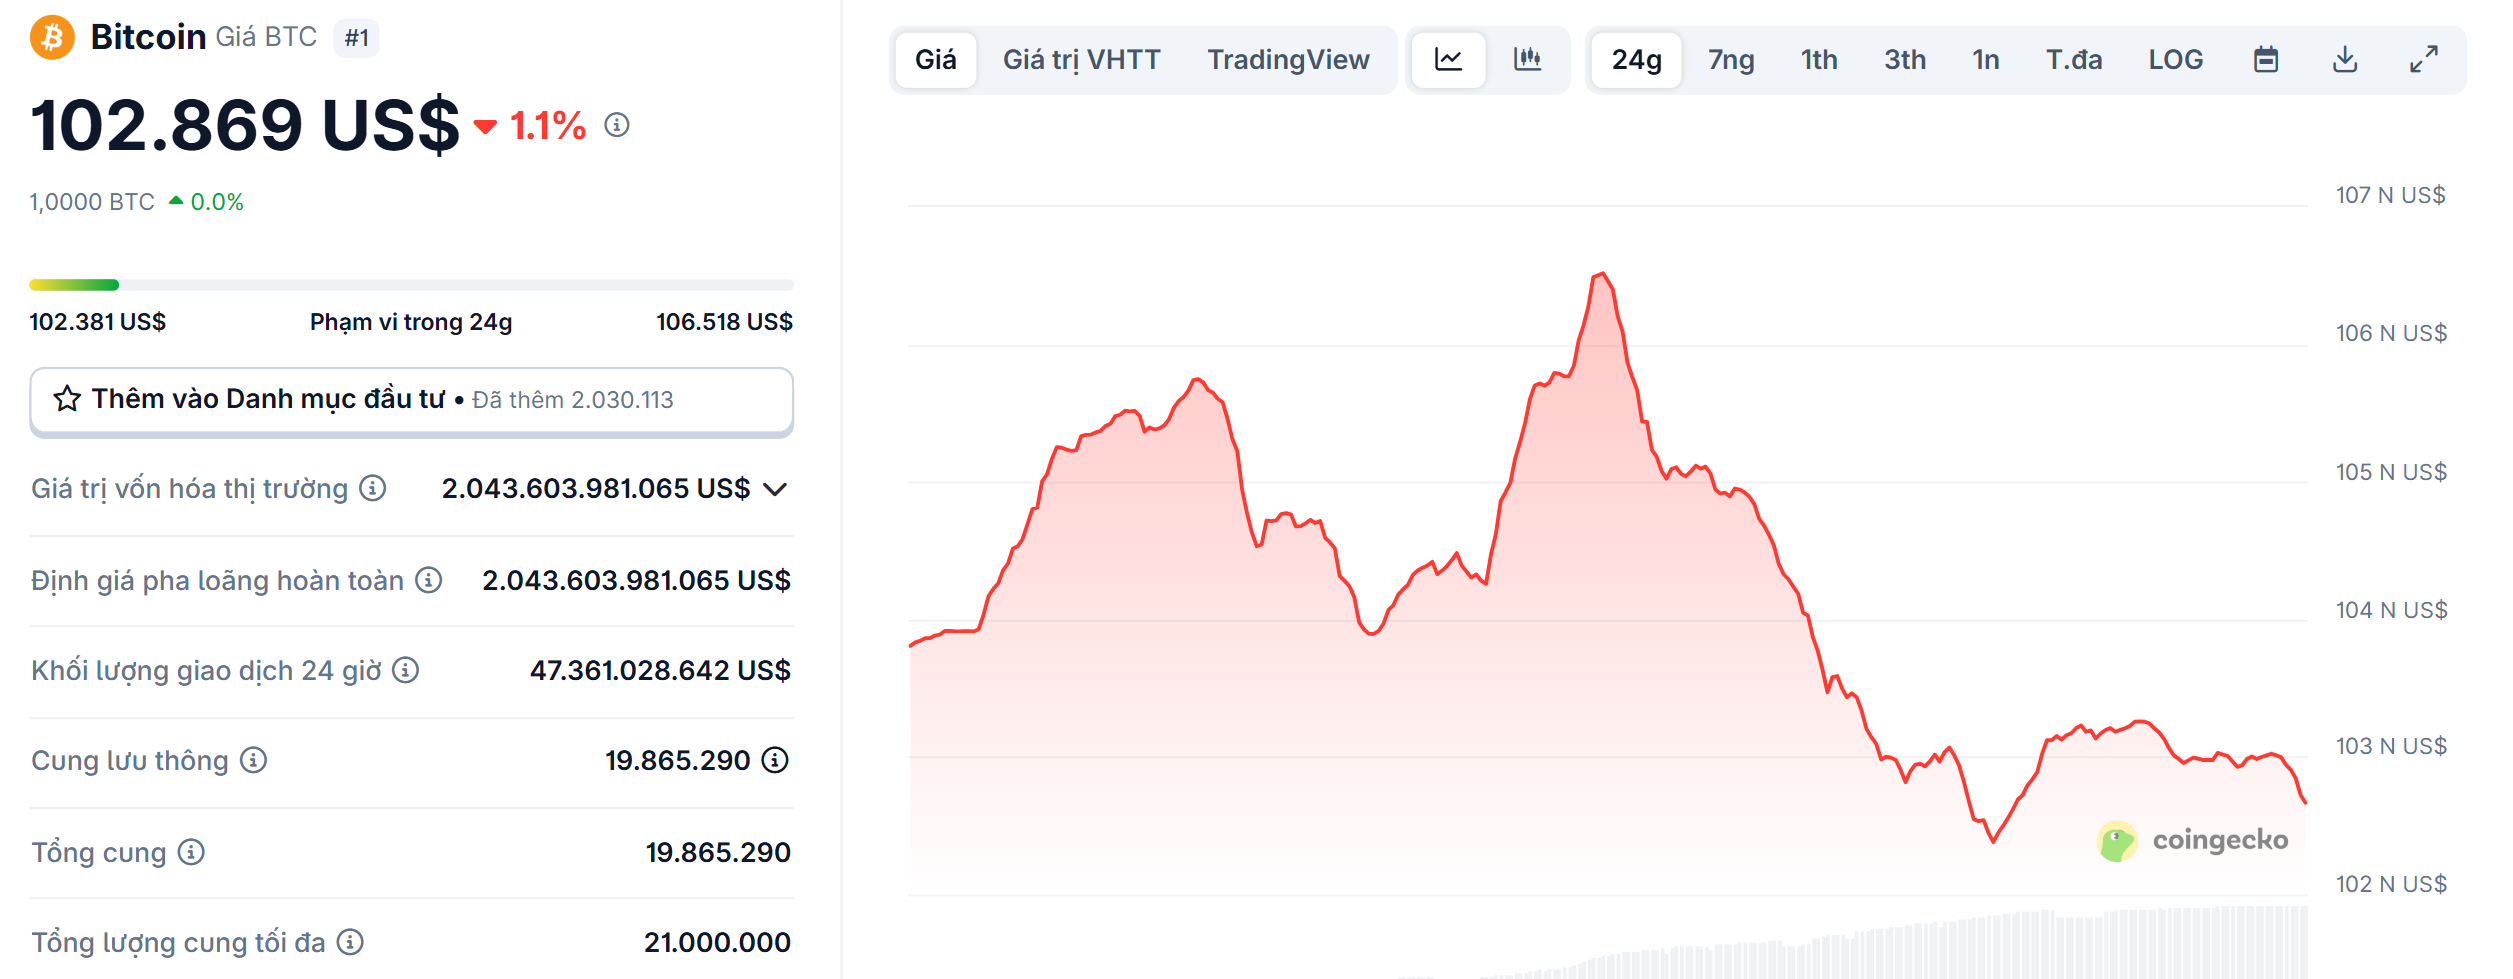Open info icon for Định giá pha loãng hoàn toàn
The image size is (2513, 979).
pos(429,580)
